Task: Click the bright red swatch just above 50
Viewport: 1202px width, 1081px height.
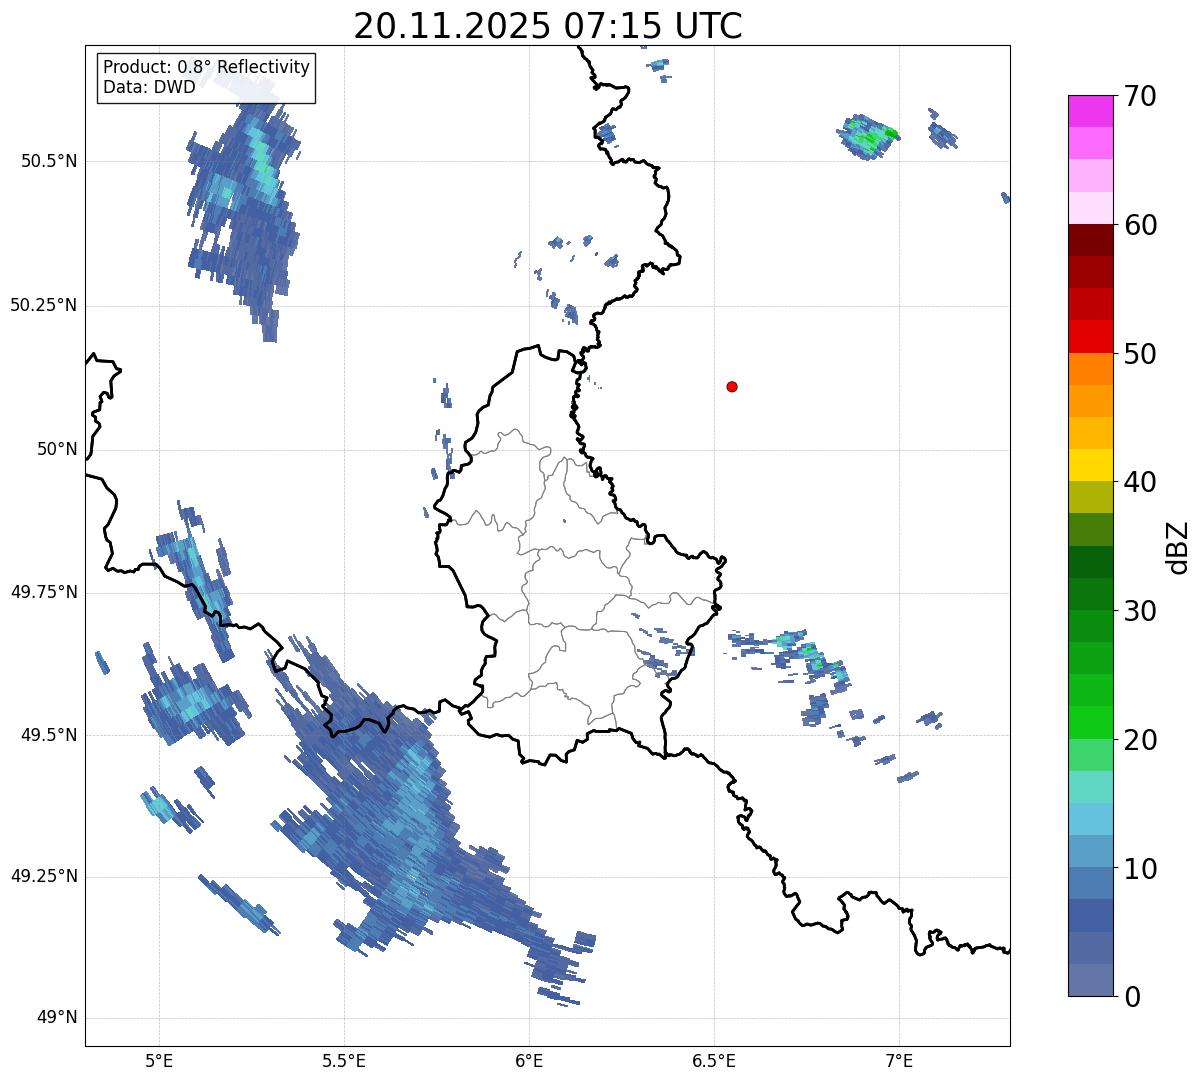Action: click(x=1090, y=336)
